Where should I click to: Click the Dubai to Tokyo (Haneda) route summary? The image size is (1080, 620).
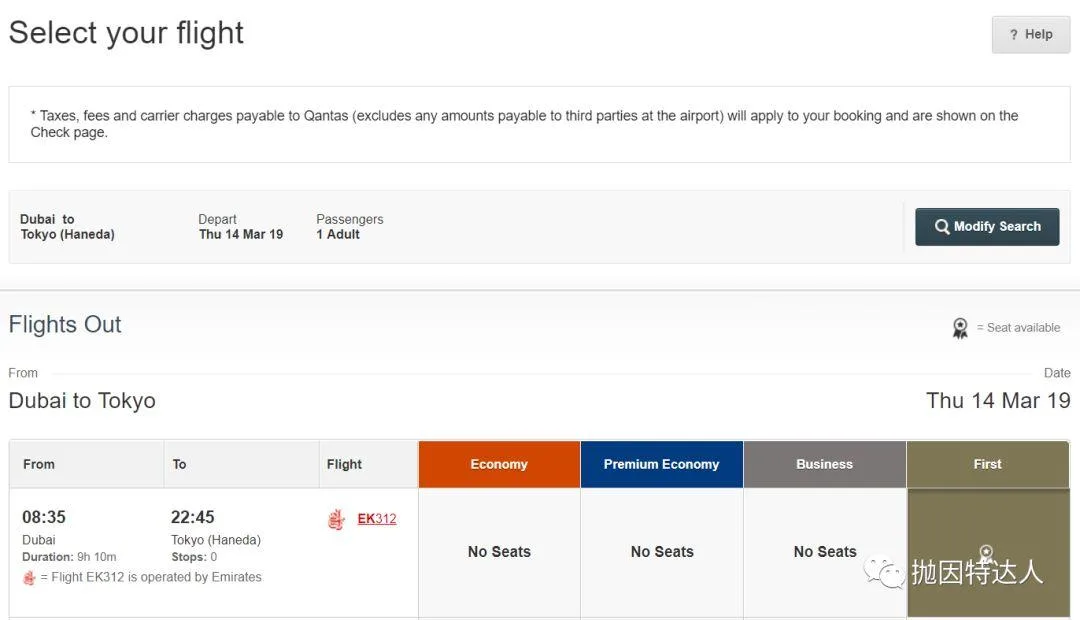68,227
